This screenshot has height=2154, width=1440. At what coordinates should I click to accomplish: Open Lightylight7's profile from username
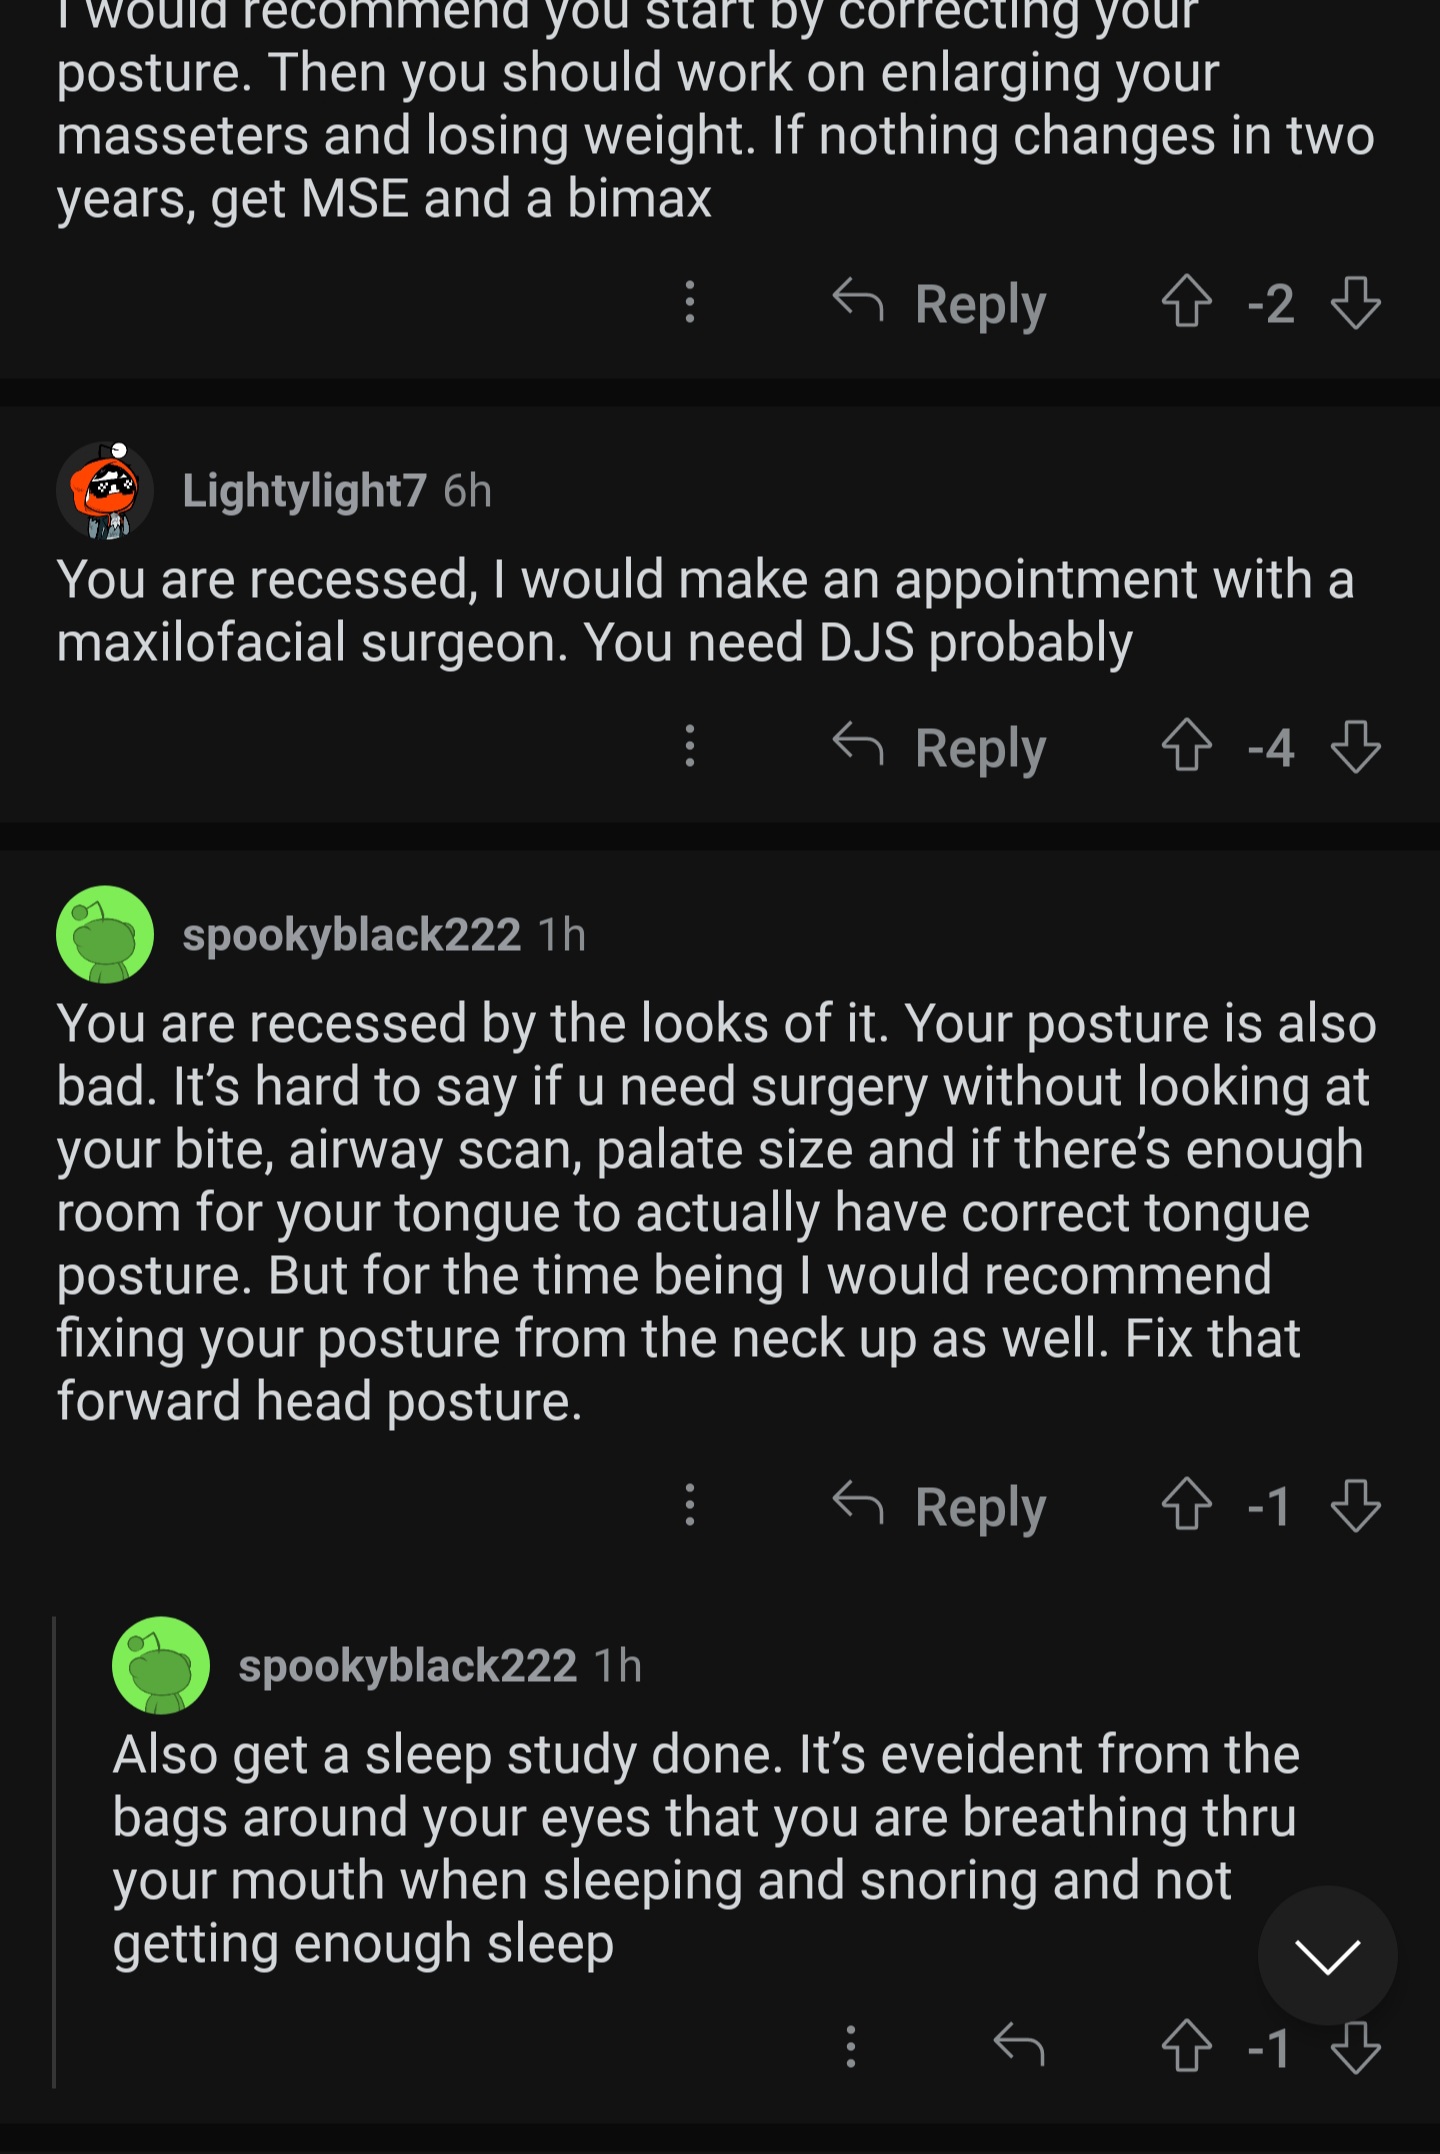[304, 491]
